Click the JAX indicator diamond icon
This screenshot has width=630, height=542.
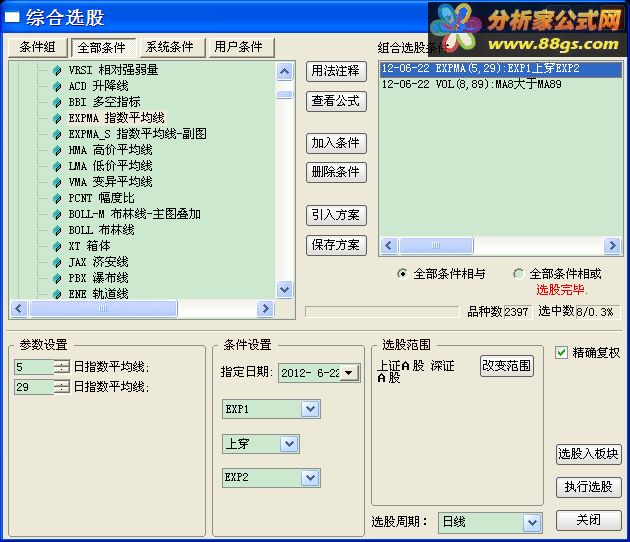57,262
